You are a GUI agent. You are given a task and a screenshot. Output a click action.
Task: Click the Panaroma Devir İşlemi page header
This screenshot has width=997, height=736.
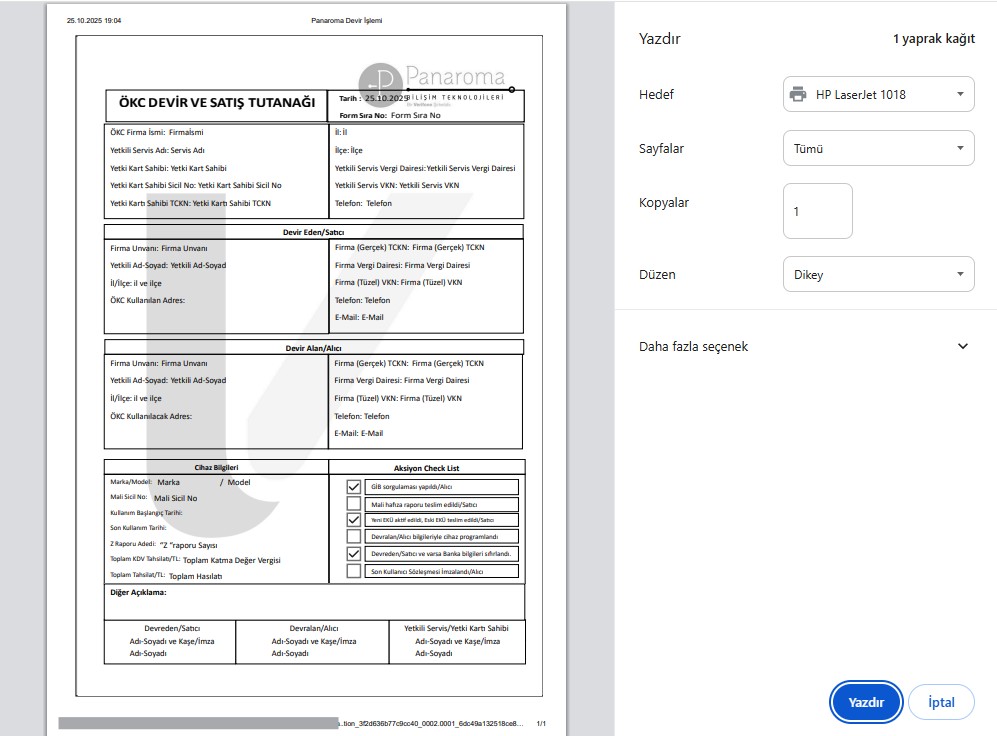(x=346, y=20)
